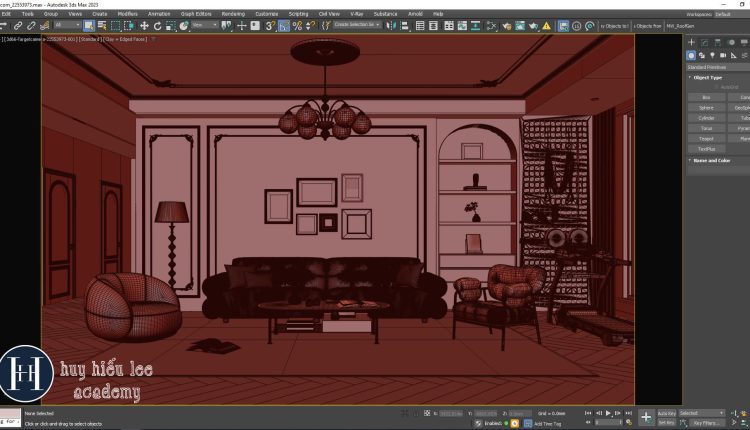Open the Create Selection Set dropdown
This screenshot has height=430, width=750.
pos(357,24)
